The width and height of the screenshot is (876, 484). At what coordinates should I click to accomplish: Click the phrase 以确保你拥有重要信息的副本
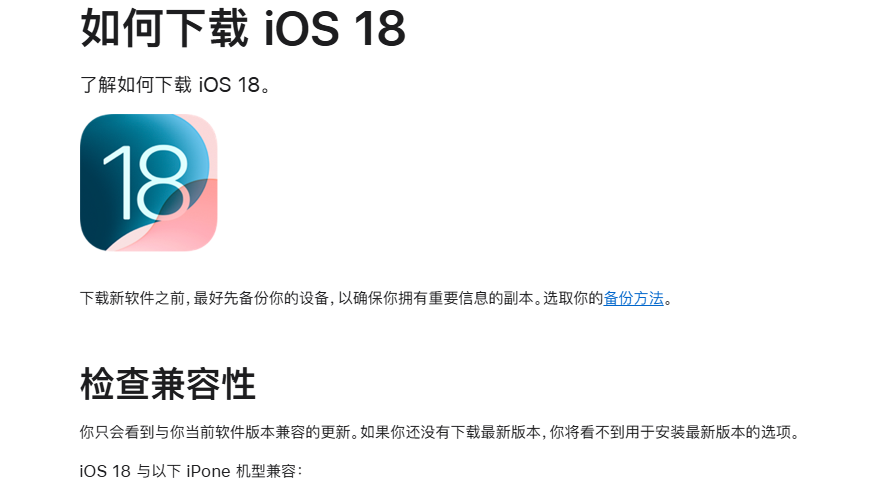pyautogui.click(x=436, y=298)
